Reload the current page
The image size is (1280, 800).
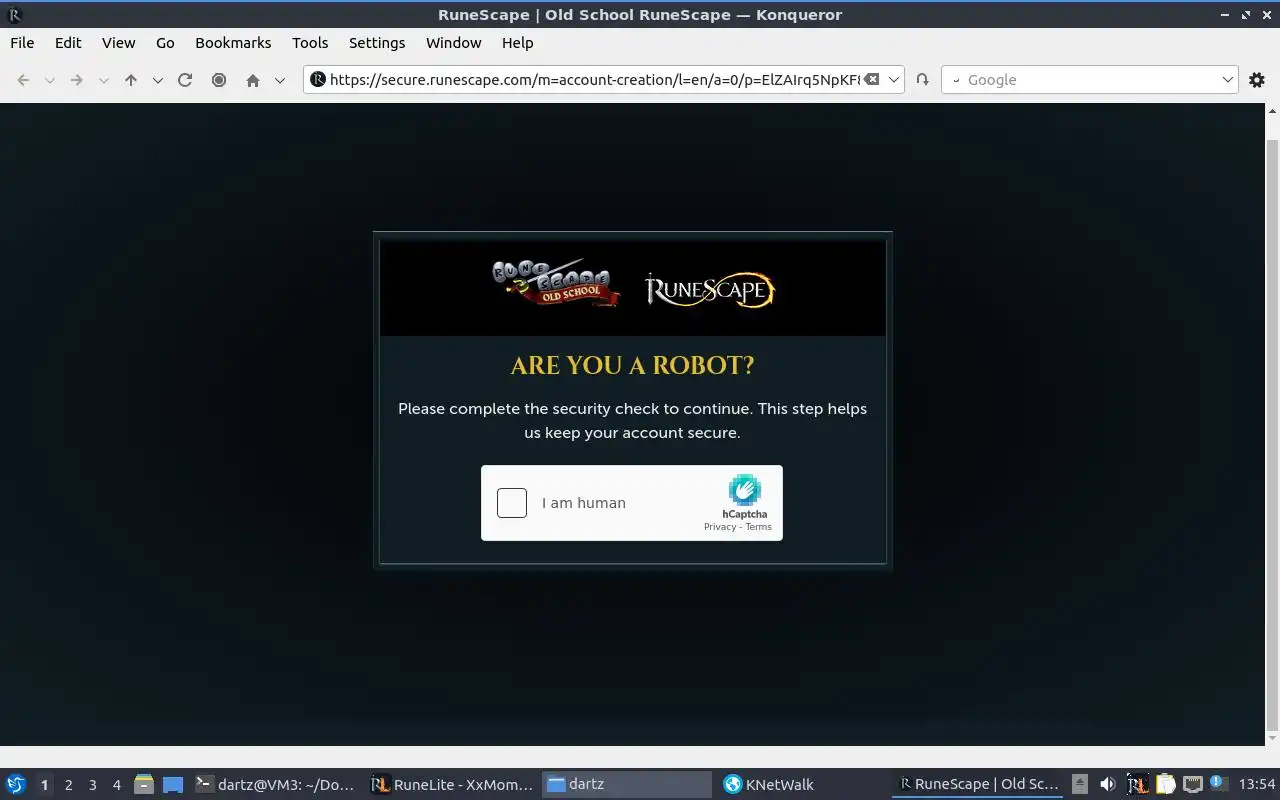pos(185,80)
